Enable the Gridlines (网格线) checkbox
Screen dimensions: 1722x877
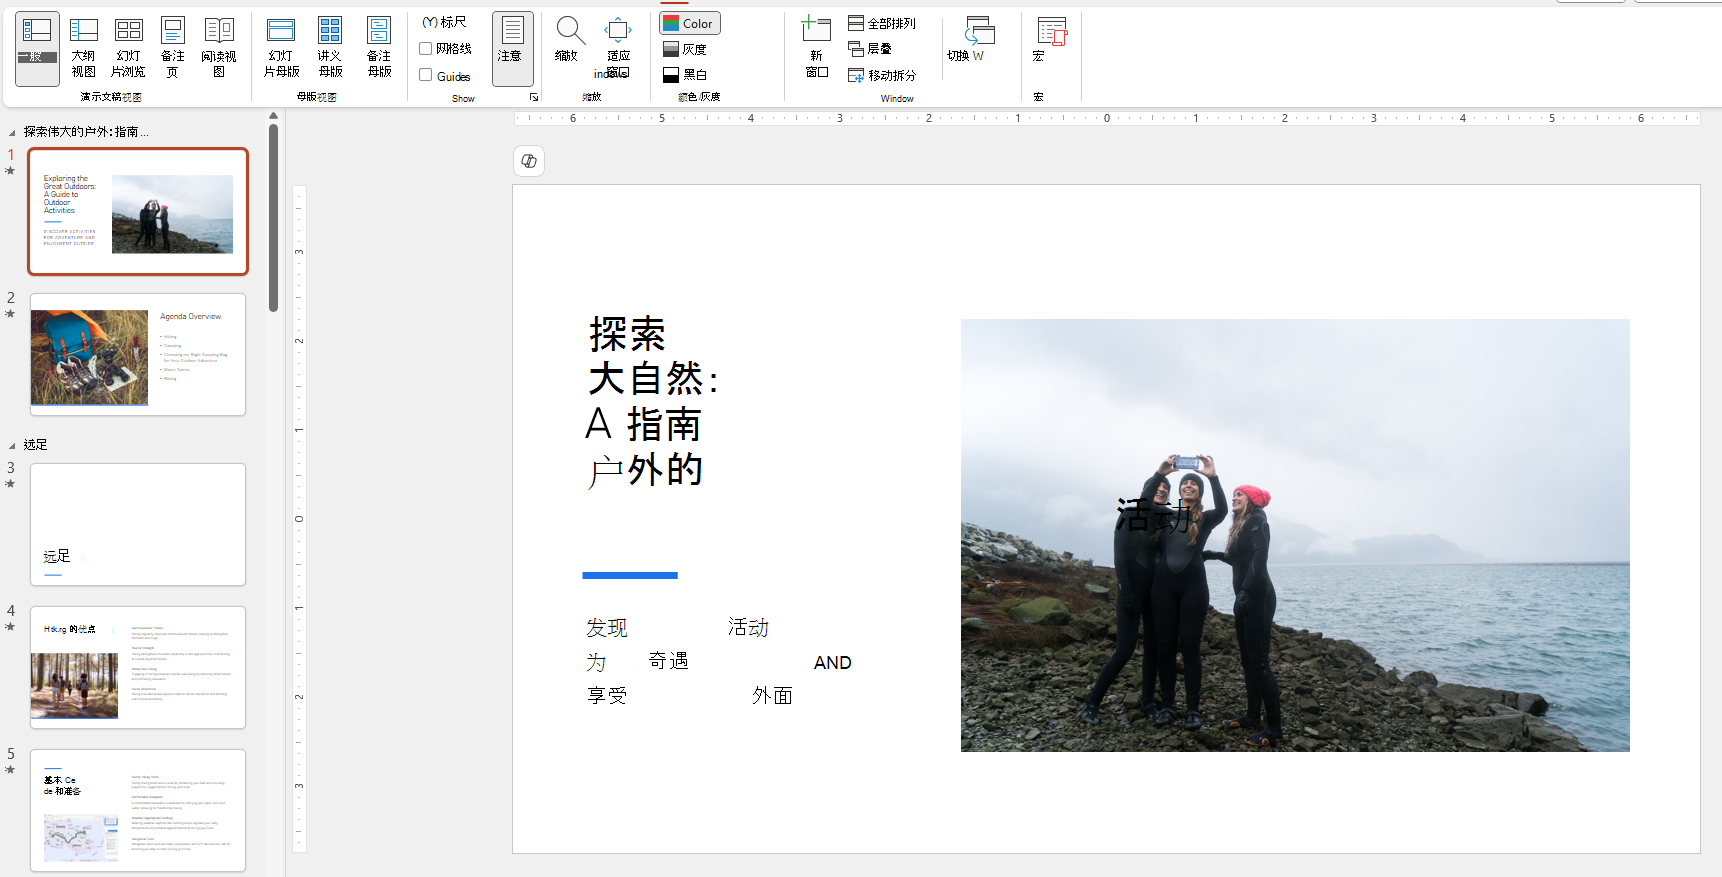coord(426,48)
